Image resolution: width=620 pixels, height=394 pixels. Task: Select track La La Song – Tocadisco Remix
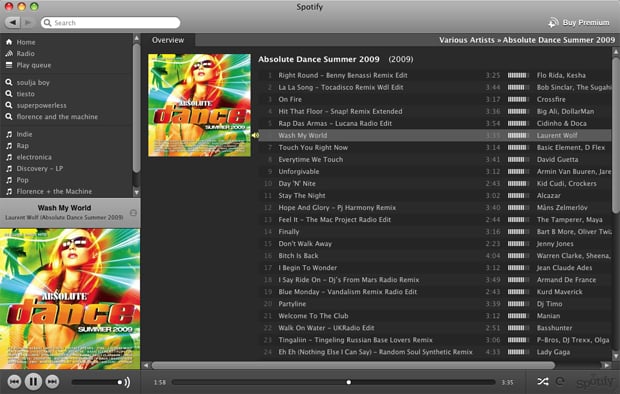pos(341,87)
